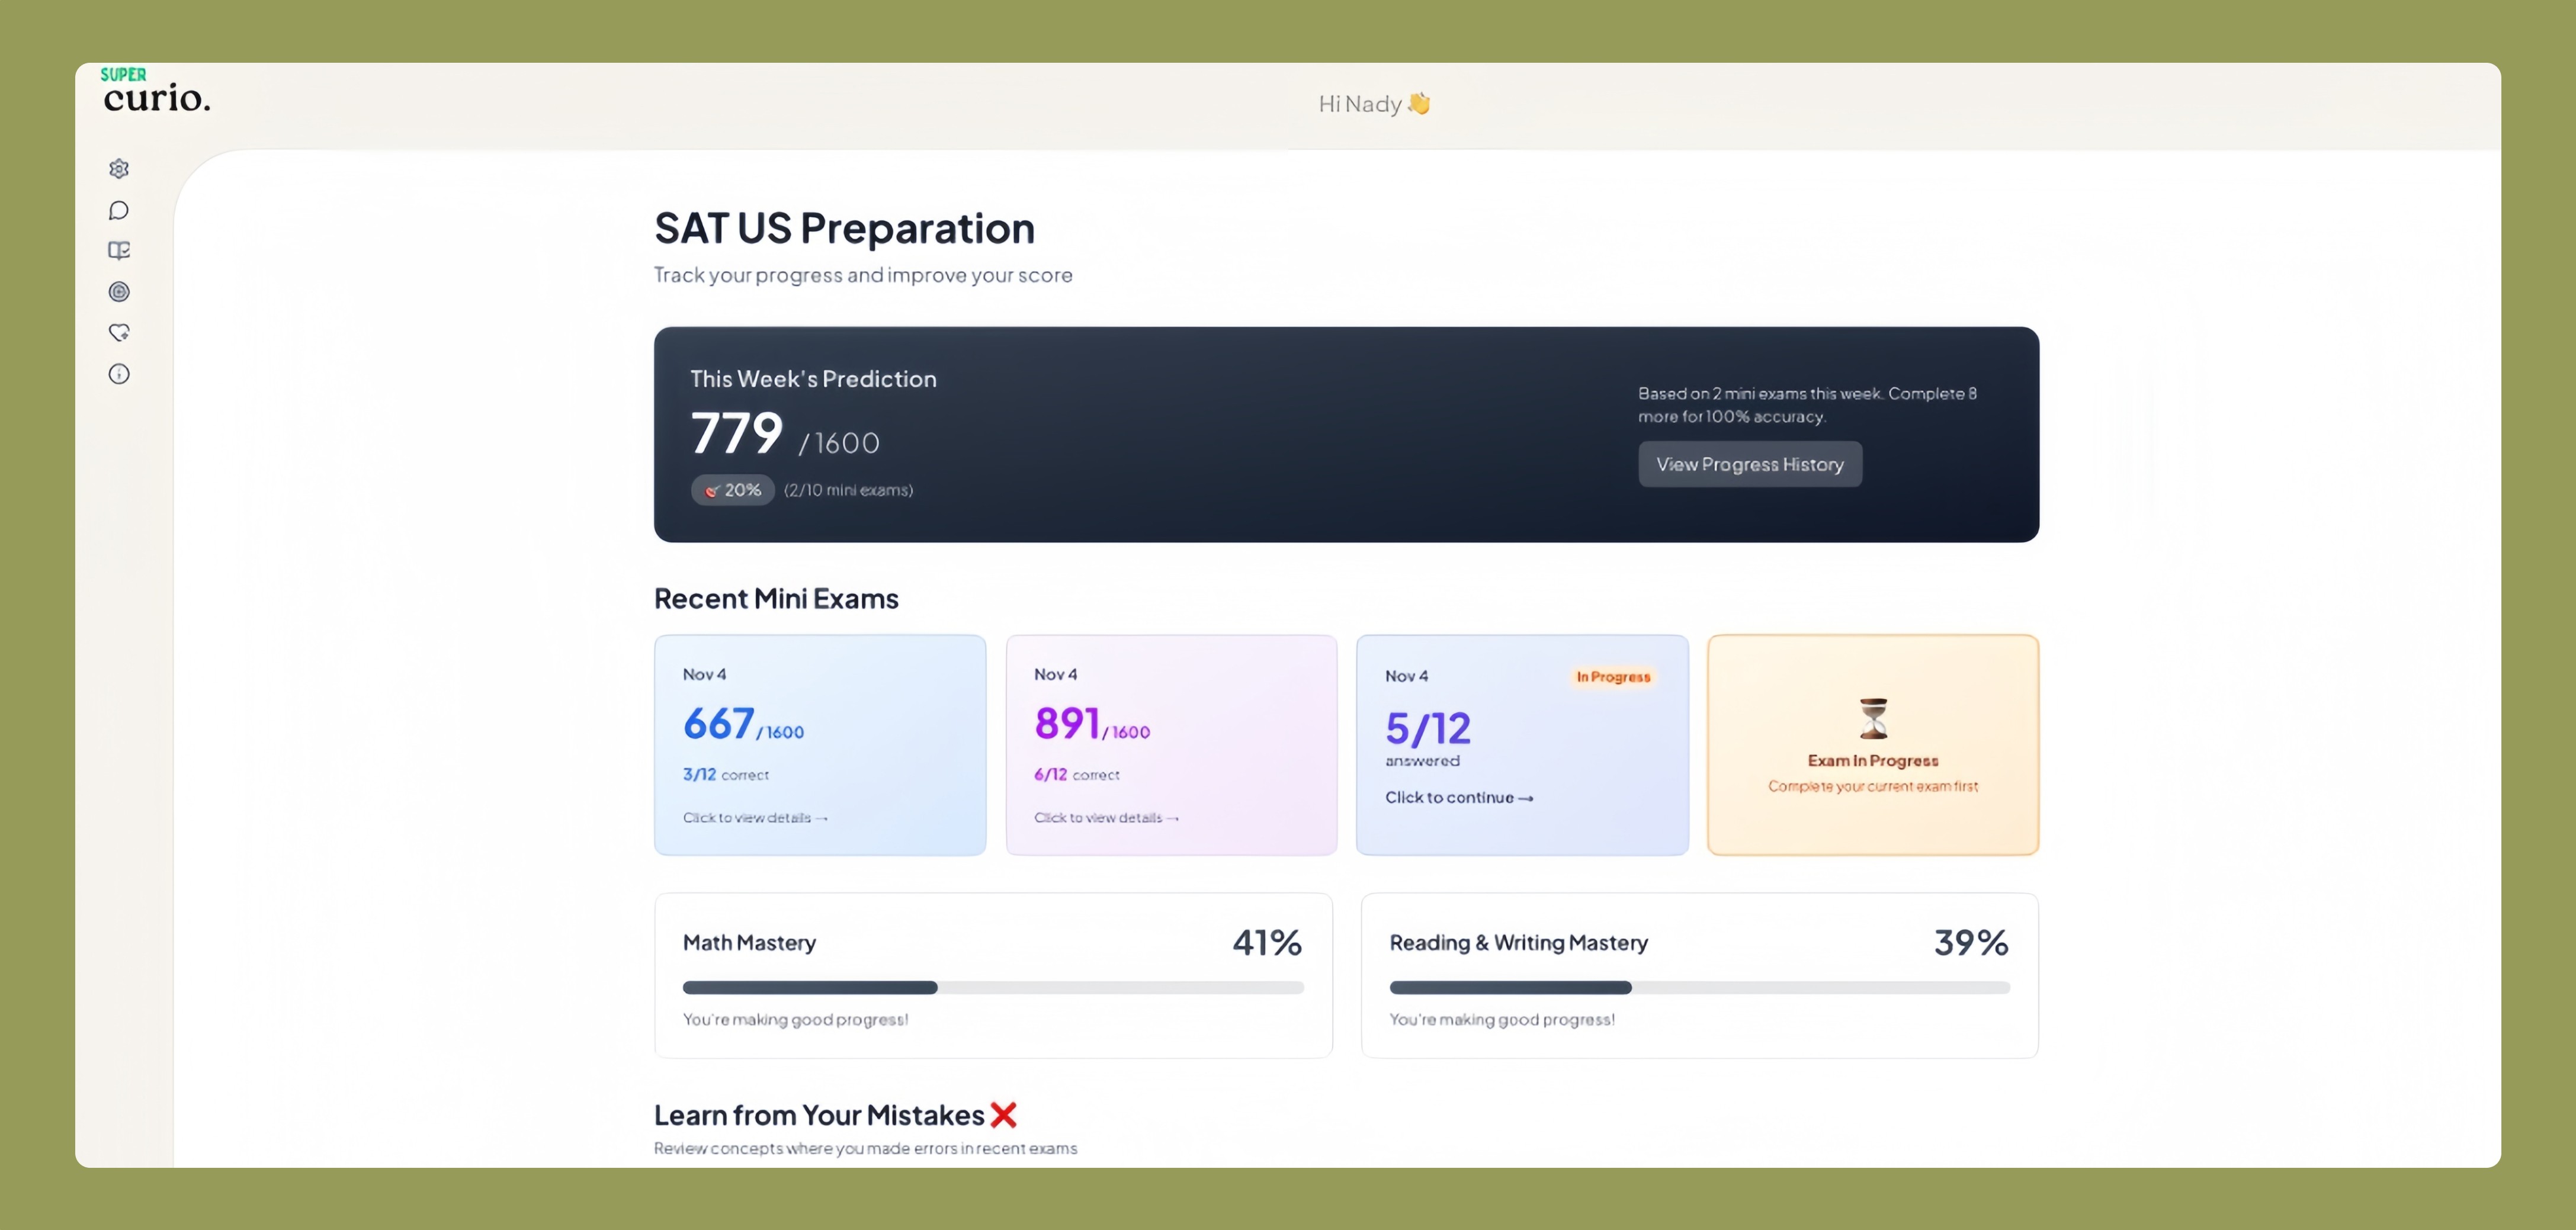The image size is (2576, 1230).
Task: Open settings gear in sidebar
Action: (119, 169)
